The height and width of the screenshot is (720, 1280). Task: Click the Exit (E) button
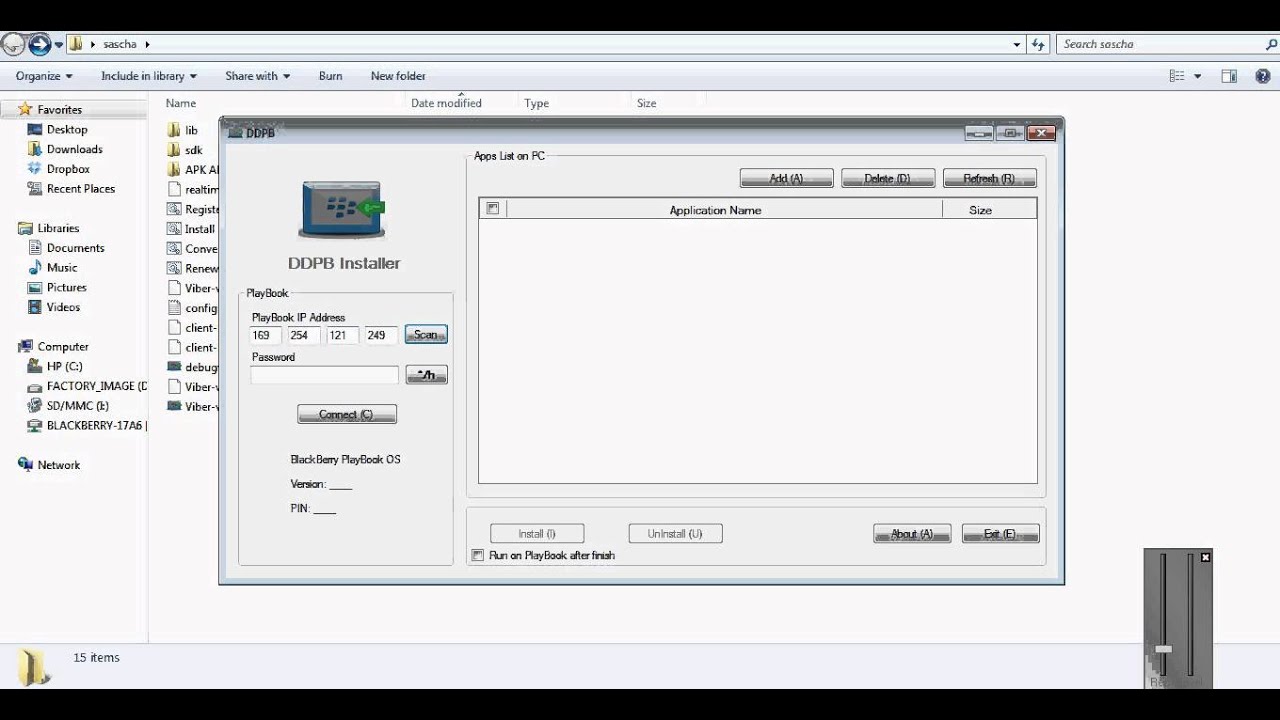tap(1000, 534)
